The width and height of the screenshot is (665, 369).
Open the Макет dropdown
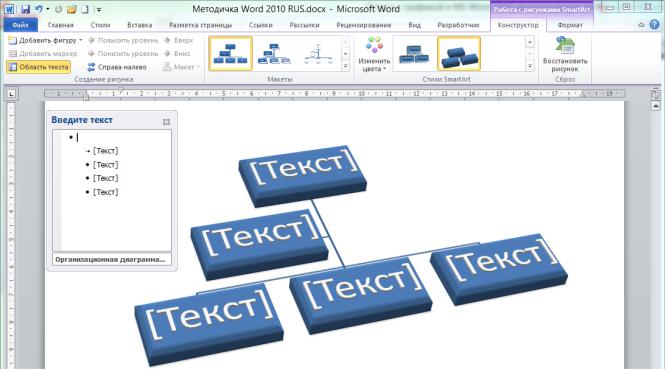pos(181,67)
